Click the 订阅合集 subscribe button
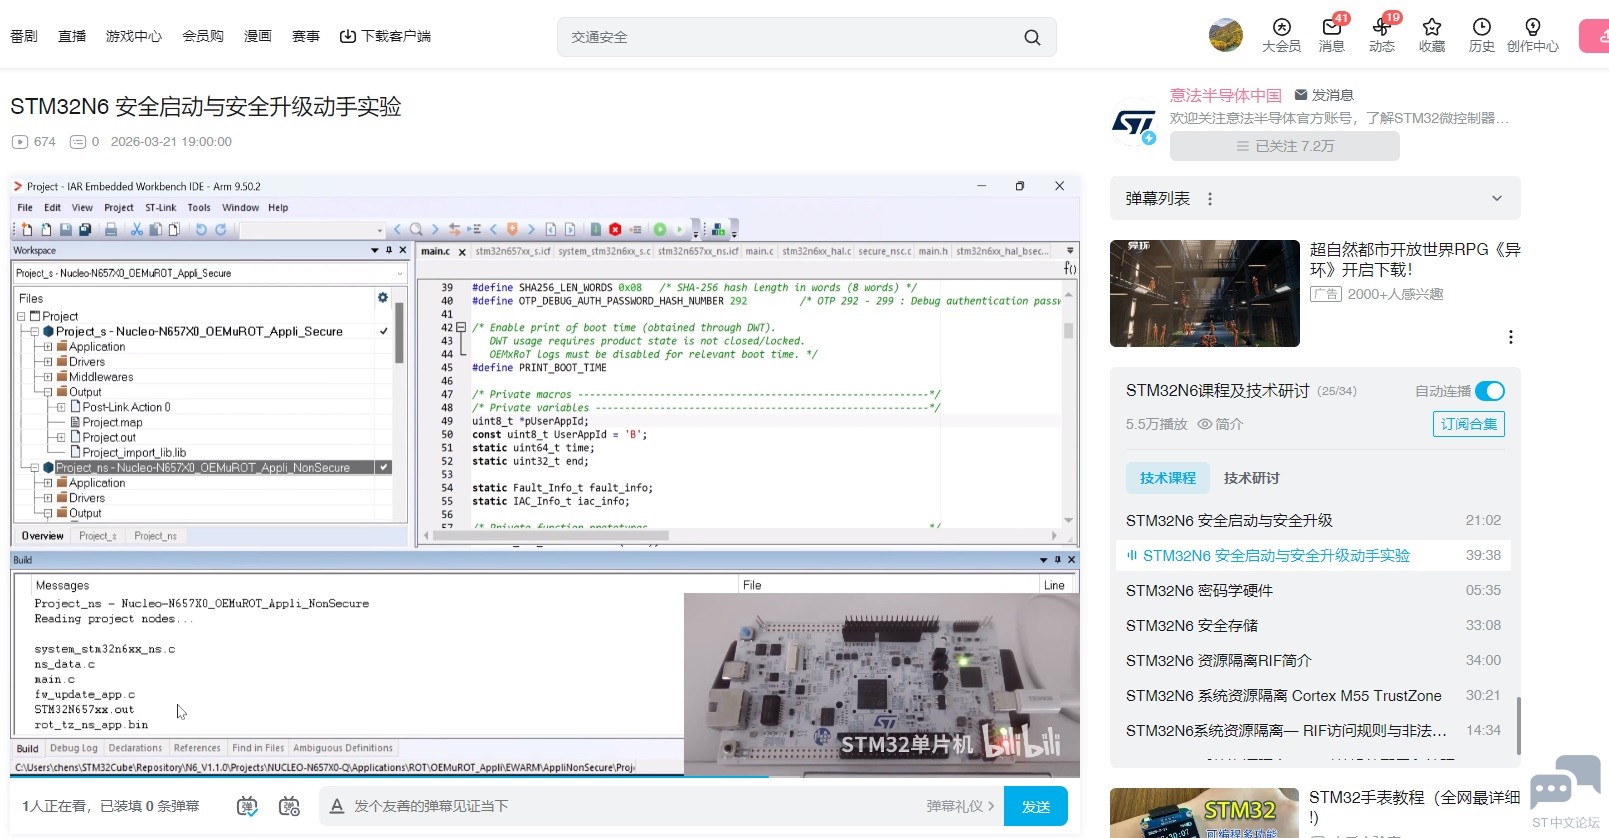 pyautogui.click(x=1469, y=424)
